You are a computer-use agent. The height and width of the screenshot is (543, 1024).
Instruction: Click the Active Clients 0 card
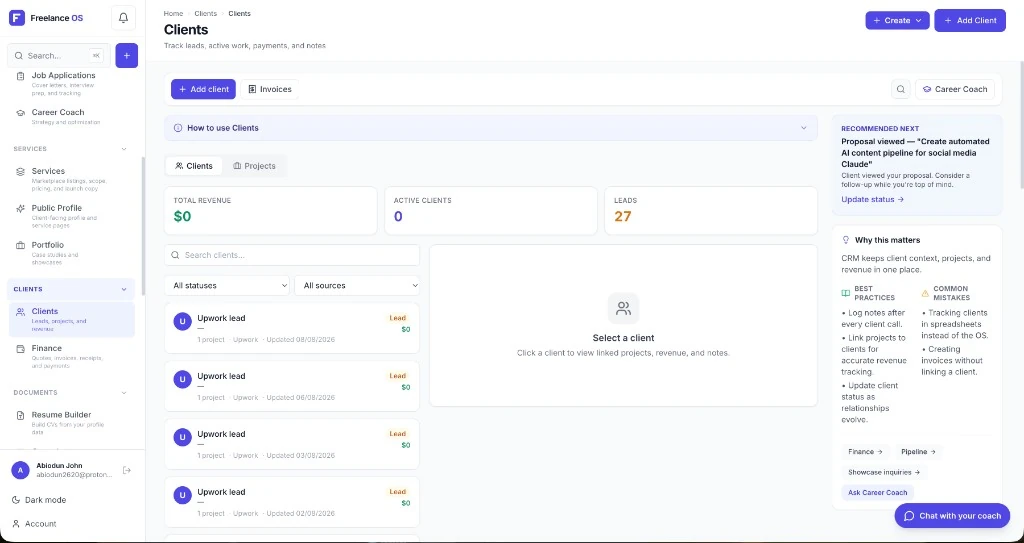pos(490,210)
